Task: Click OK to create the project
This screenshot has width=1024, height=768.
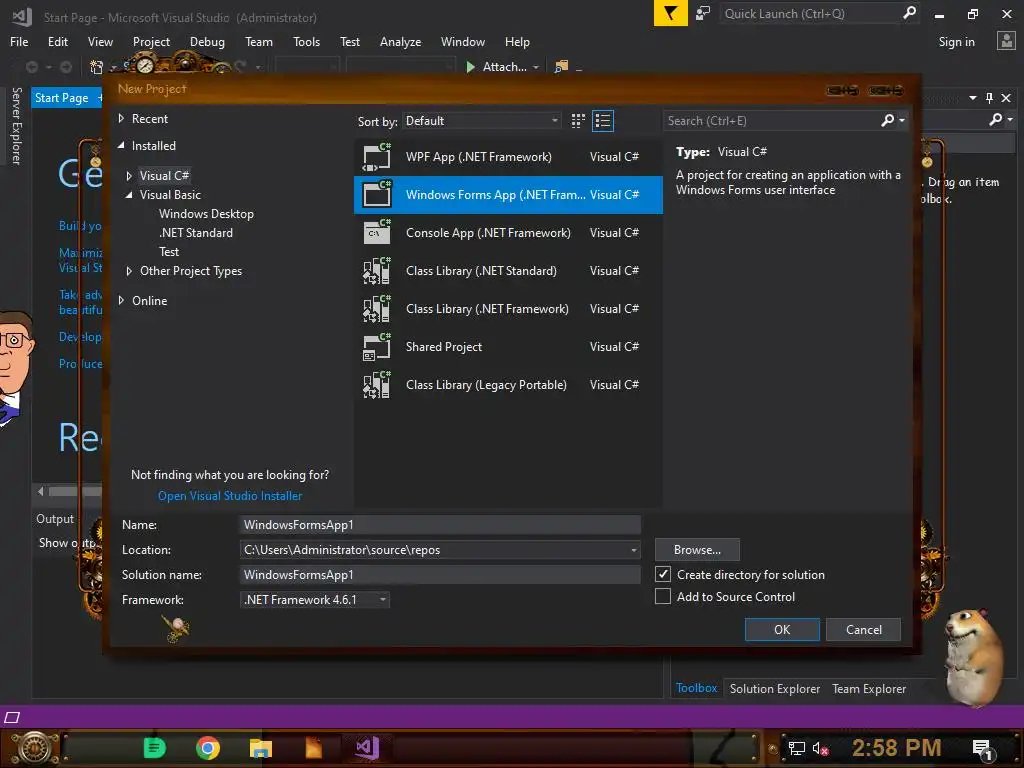Action: 782,630
